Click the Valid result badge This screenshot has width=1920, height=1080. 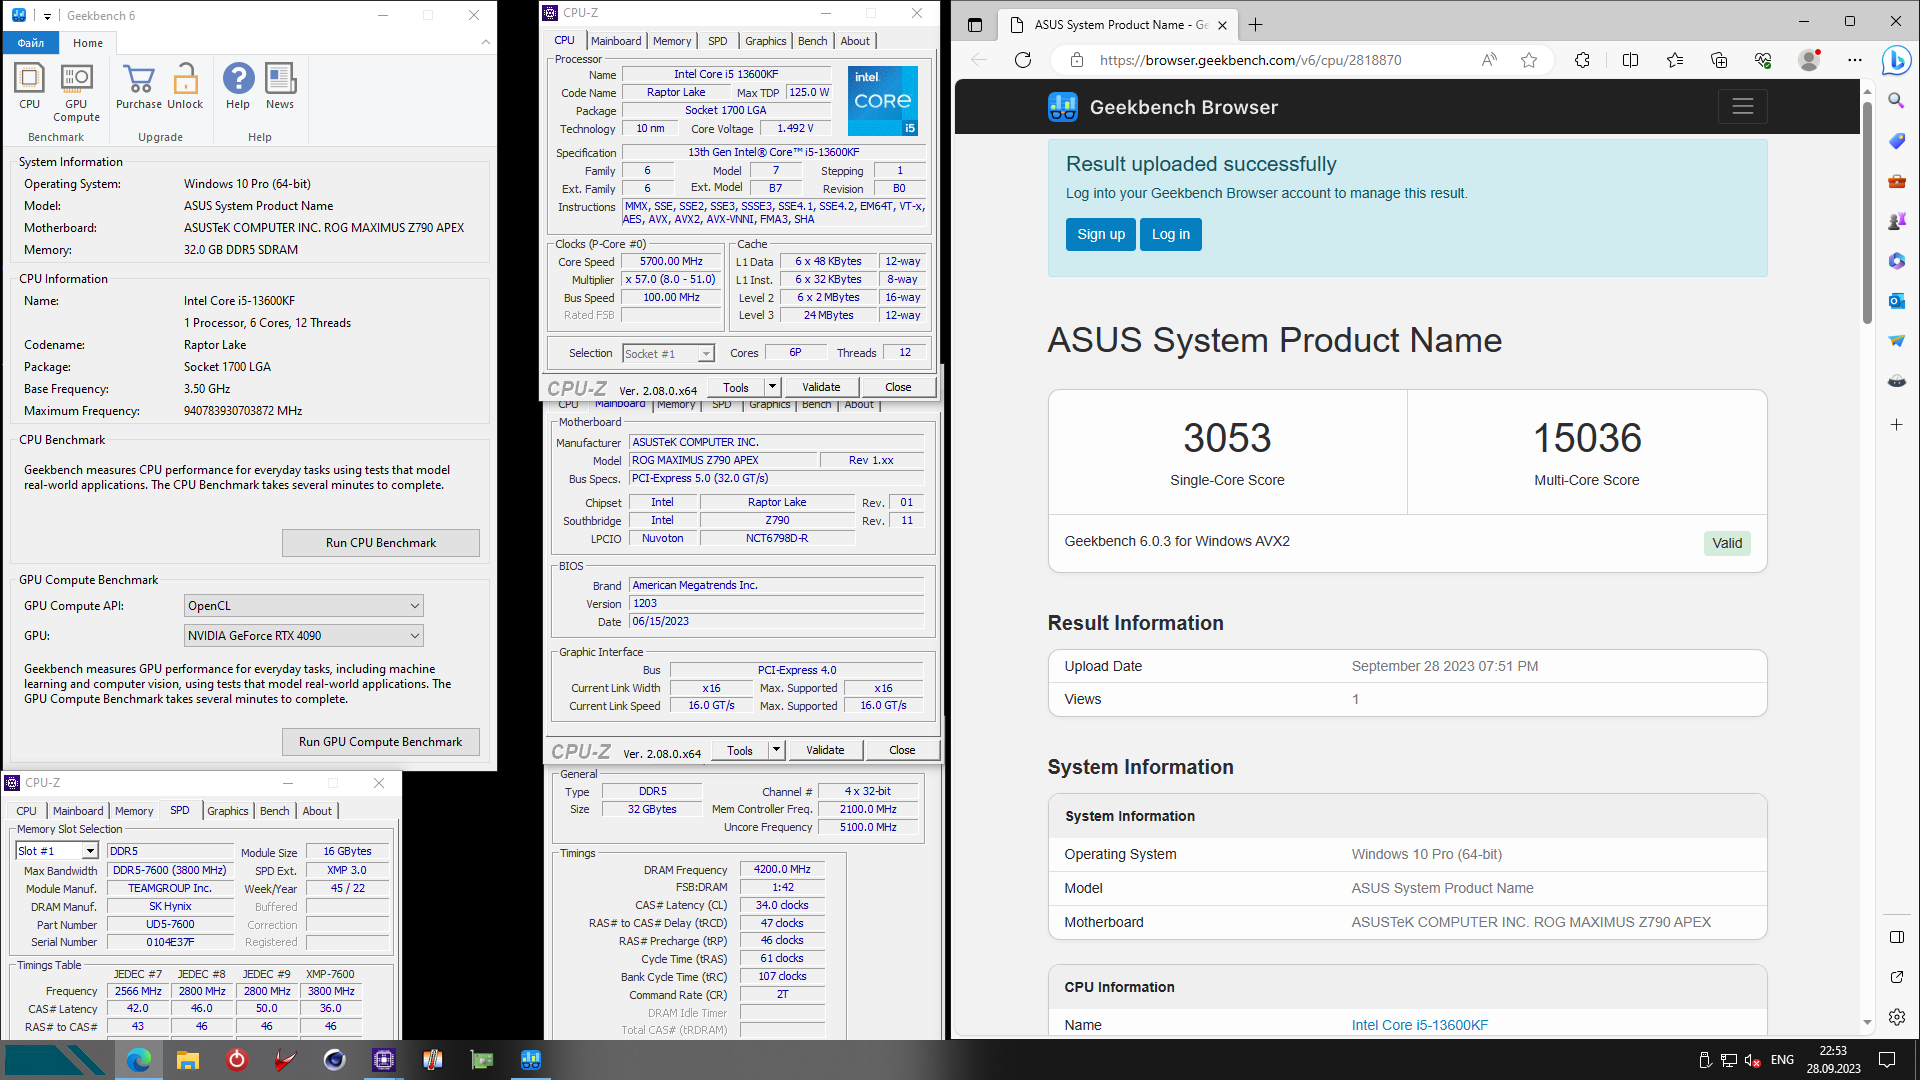click(x=1727, y=543)
